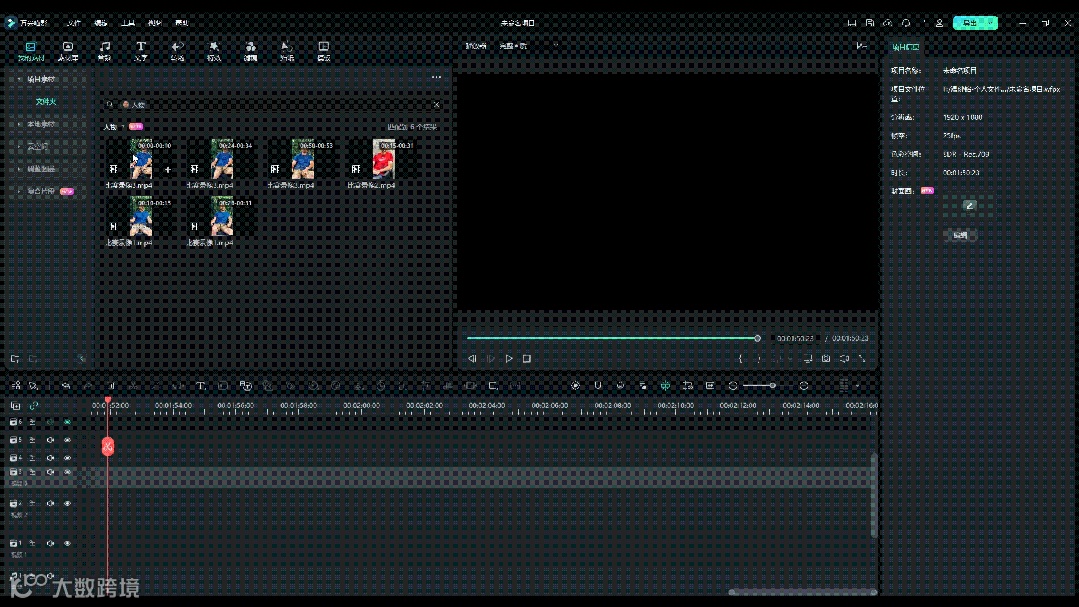
Task: Click the preview playback progress slider
Action: 612,338
